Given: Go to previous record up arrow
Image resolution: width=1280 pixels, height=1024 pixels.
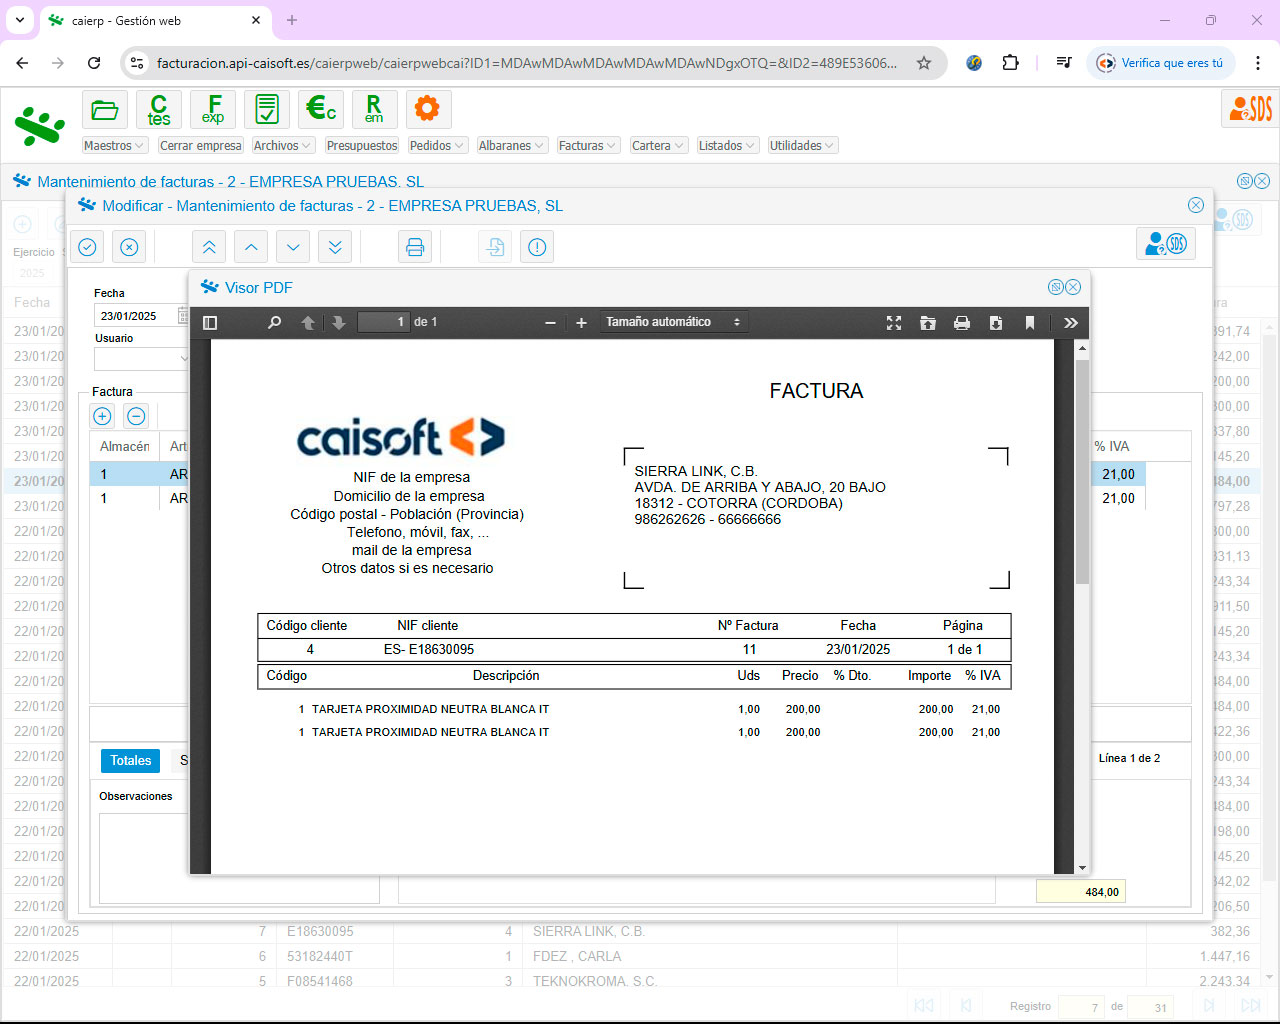Looking at the screenshot, I should pos(251,247).
